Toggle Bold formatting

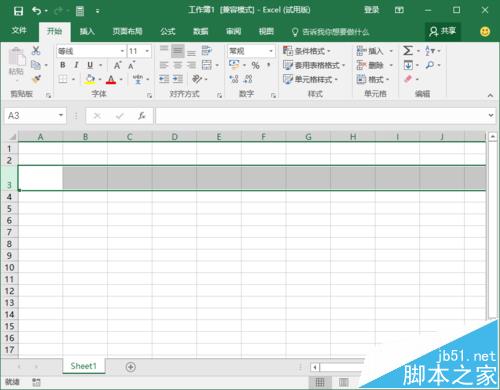pyautogui.click(x=63, y=65)
